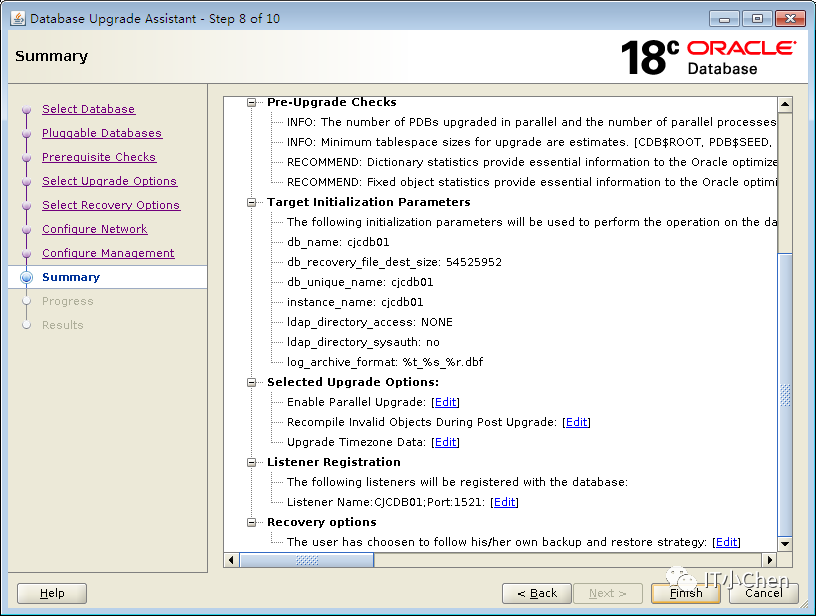Go to the Configure Management step

(x=108, y=253)
